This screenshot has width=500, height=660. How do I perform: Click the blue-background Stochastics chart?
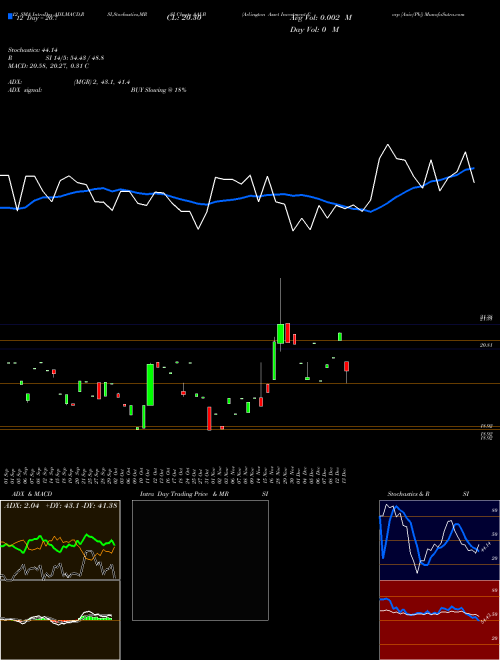tap(439, 540)
